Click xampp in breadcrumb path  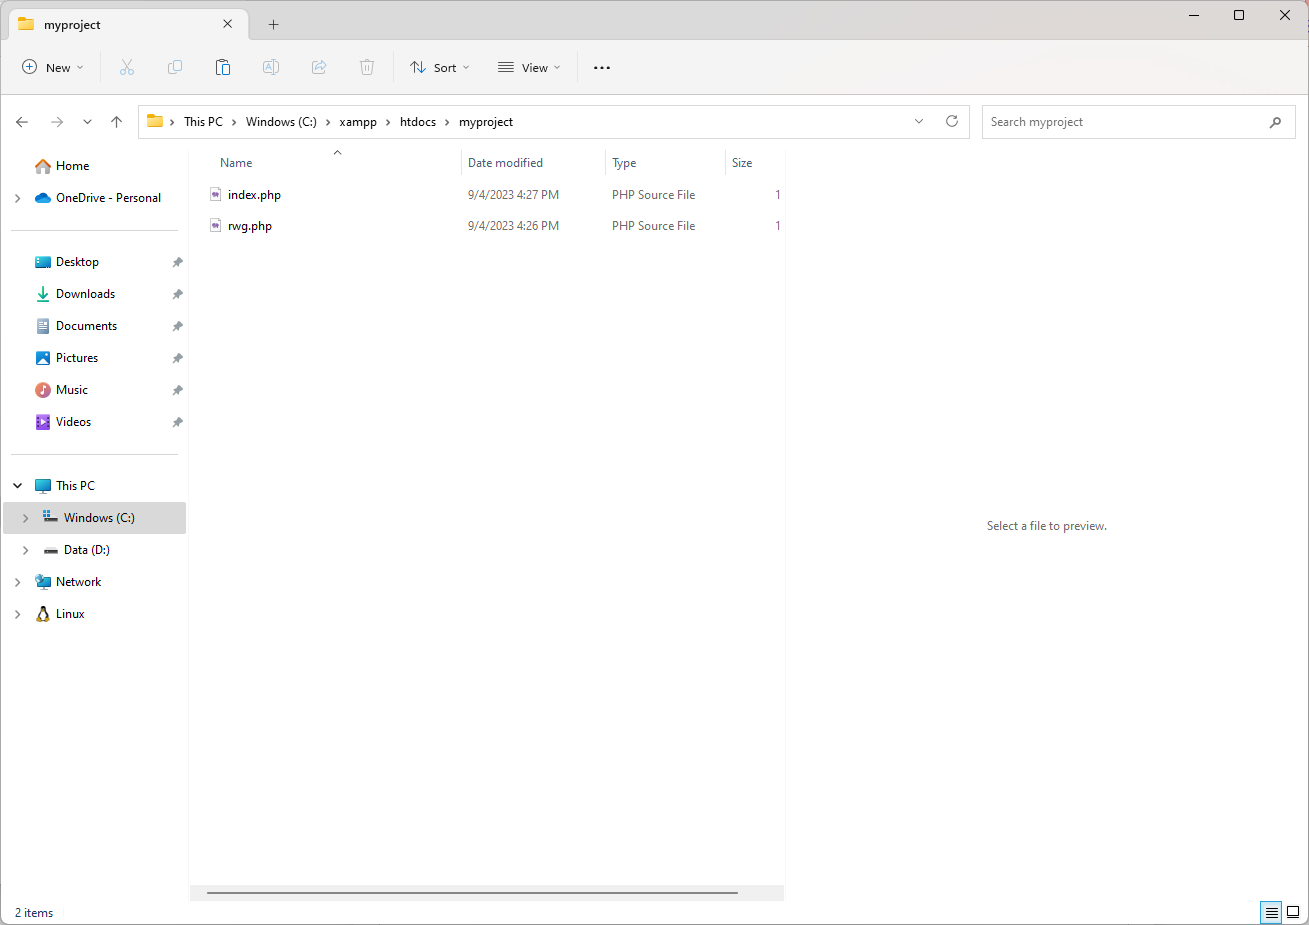358,122
